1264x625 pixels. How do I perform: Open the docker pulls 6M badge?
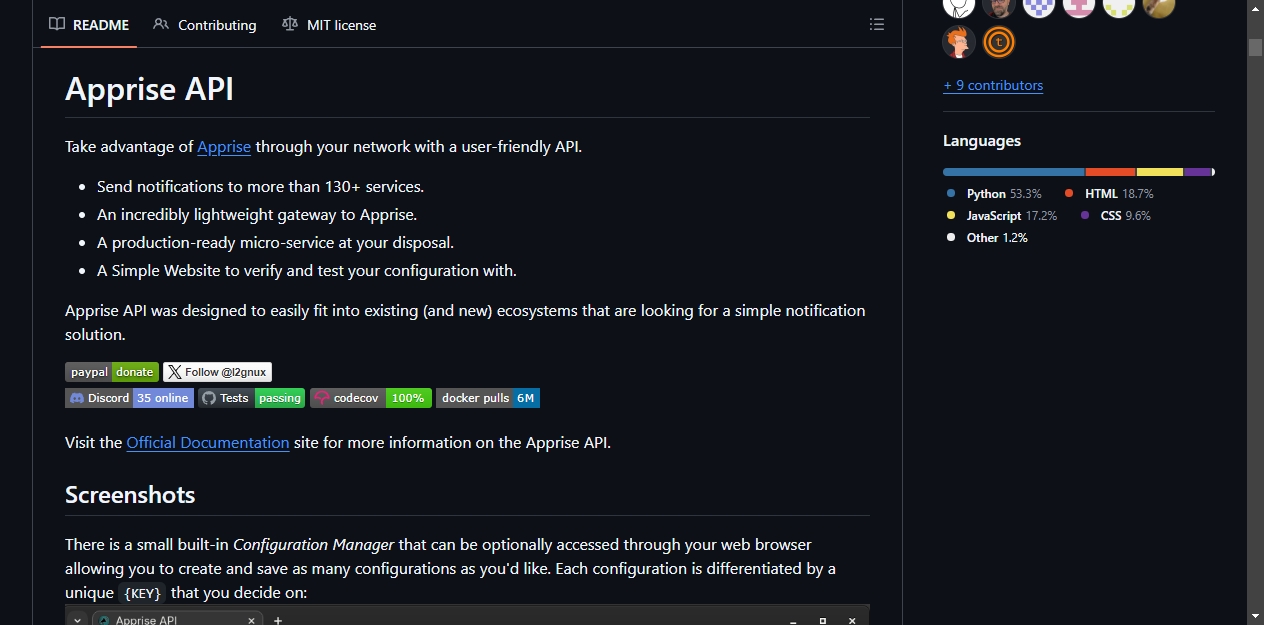488,398
